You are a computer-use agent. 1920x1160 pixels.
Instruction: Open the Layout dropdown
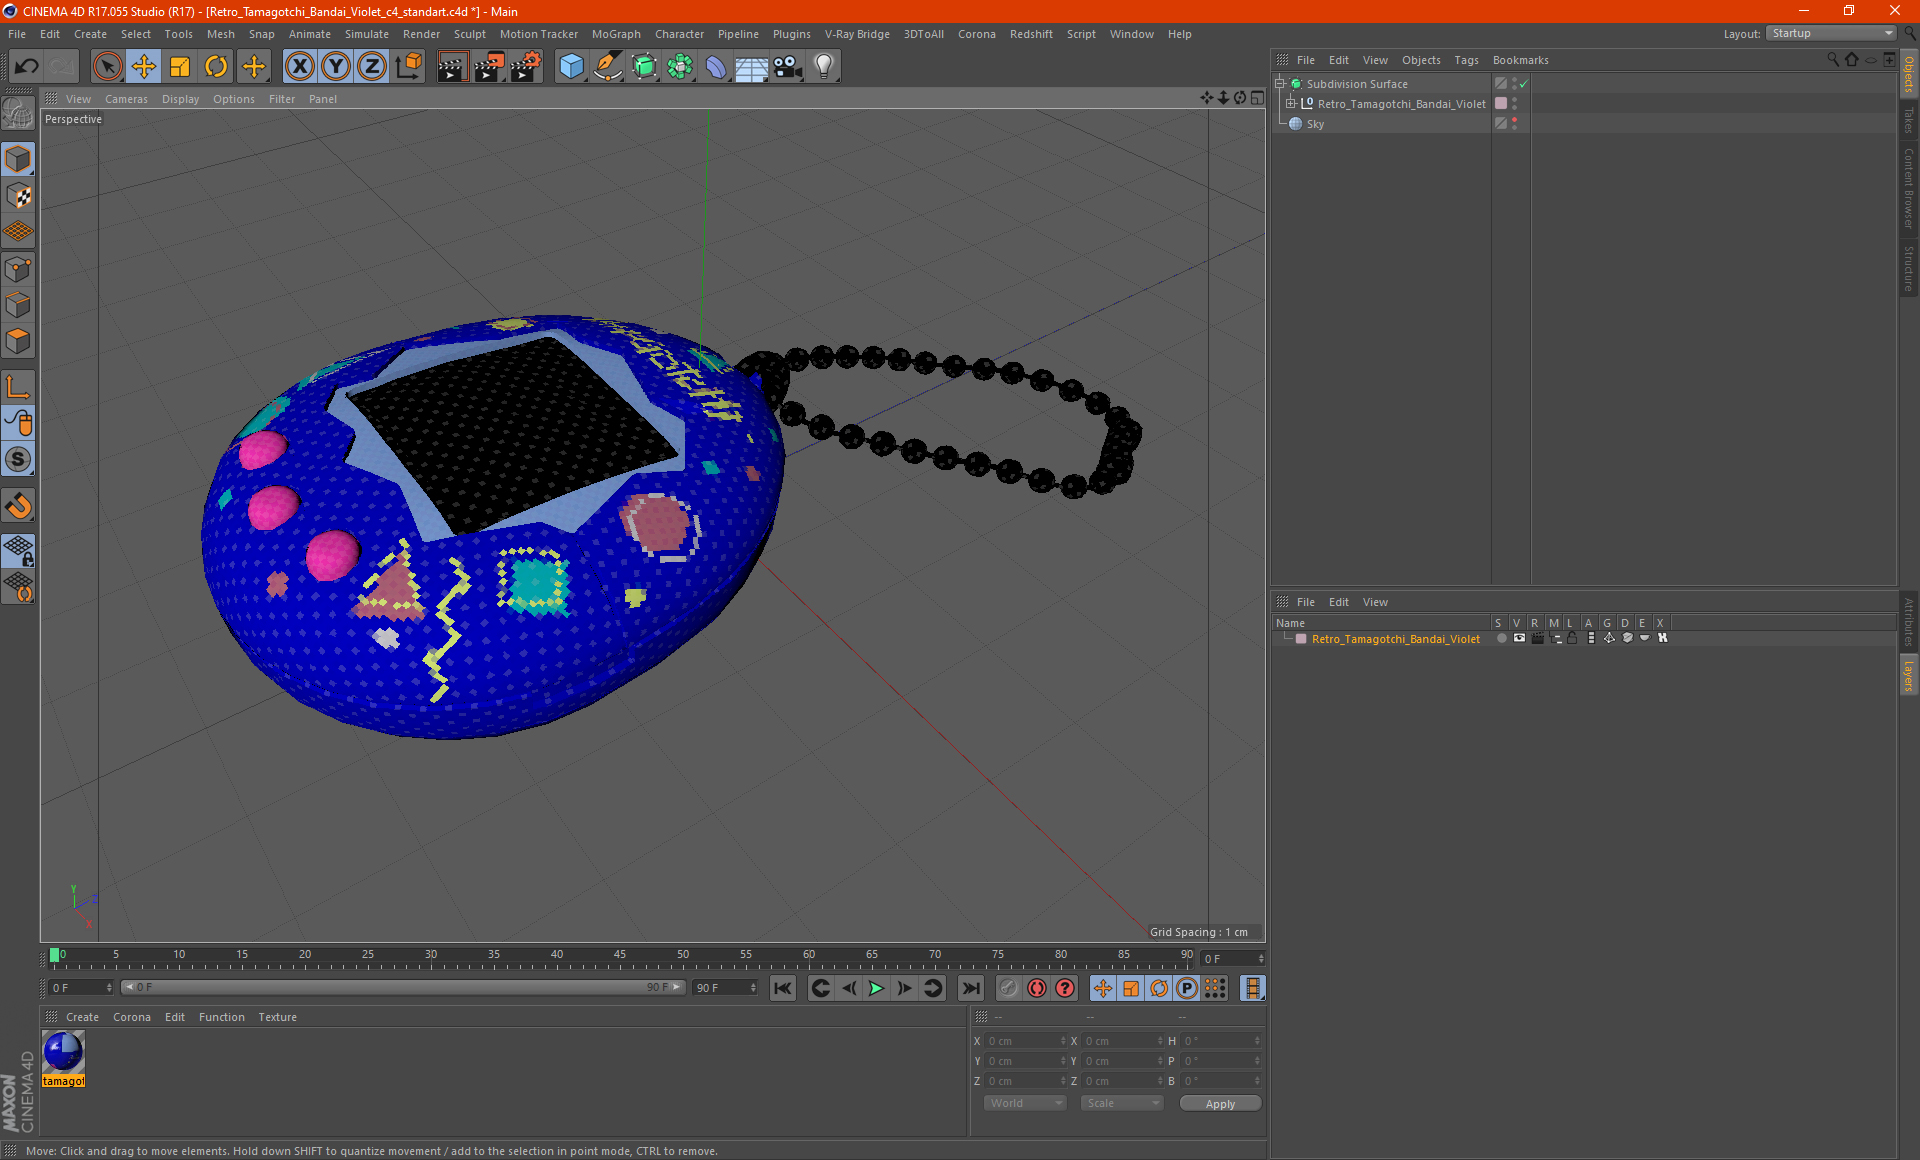pos(1831,33)
